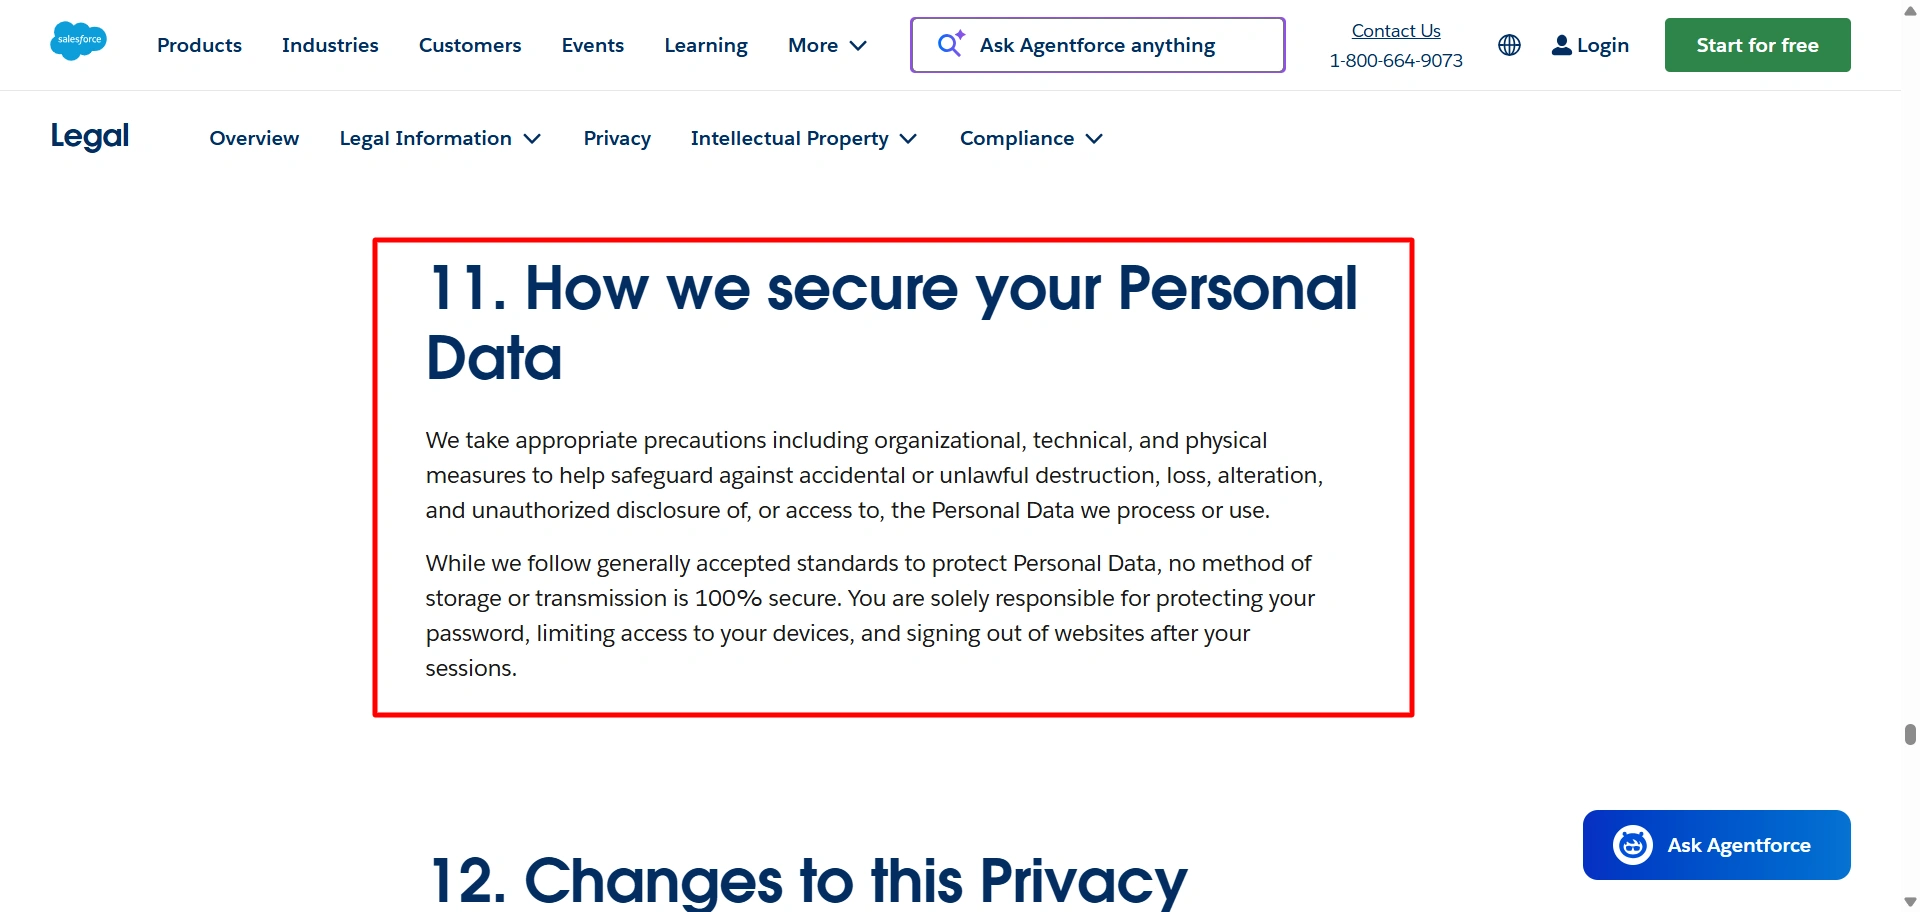
Task: Click the scrollbar down arrow
Action: 1906,900
